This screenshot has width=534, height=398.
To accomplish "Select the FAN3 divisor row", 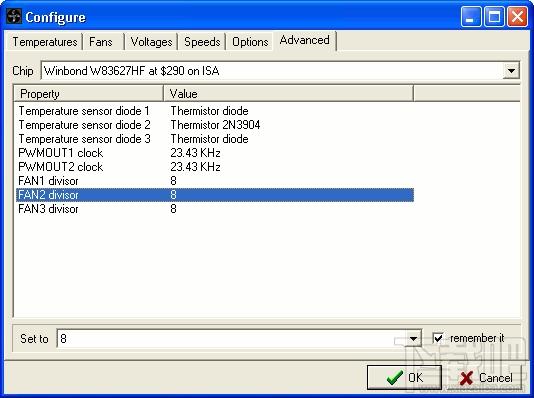I will pos(215,209).
